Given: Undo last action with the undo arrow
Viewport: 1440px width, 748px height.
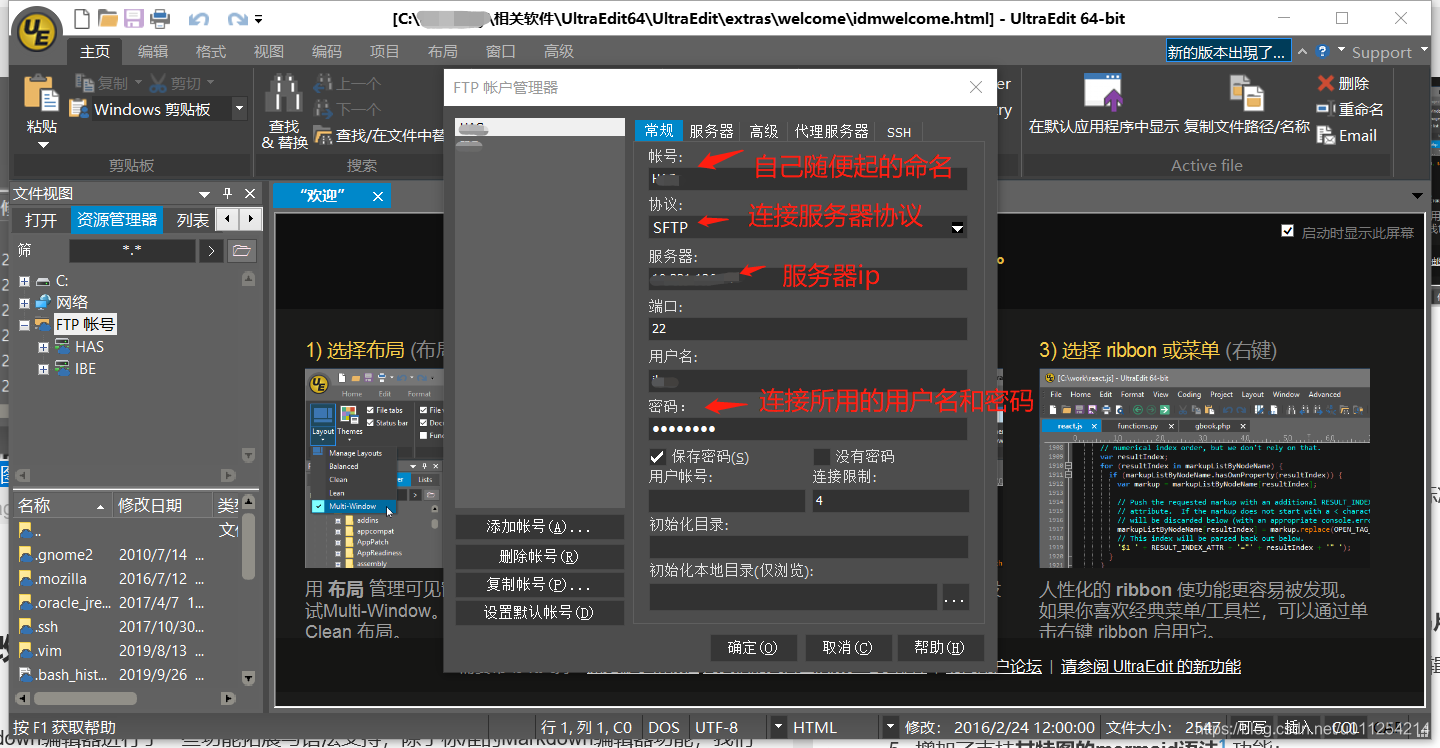Looking at the screenshot, I should [x=199, y=18].
